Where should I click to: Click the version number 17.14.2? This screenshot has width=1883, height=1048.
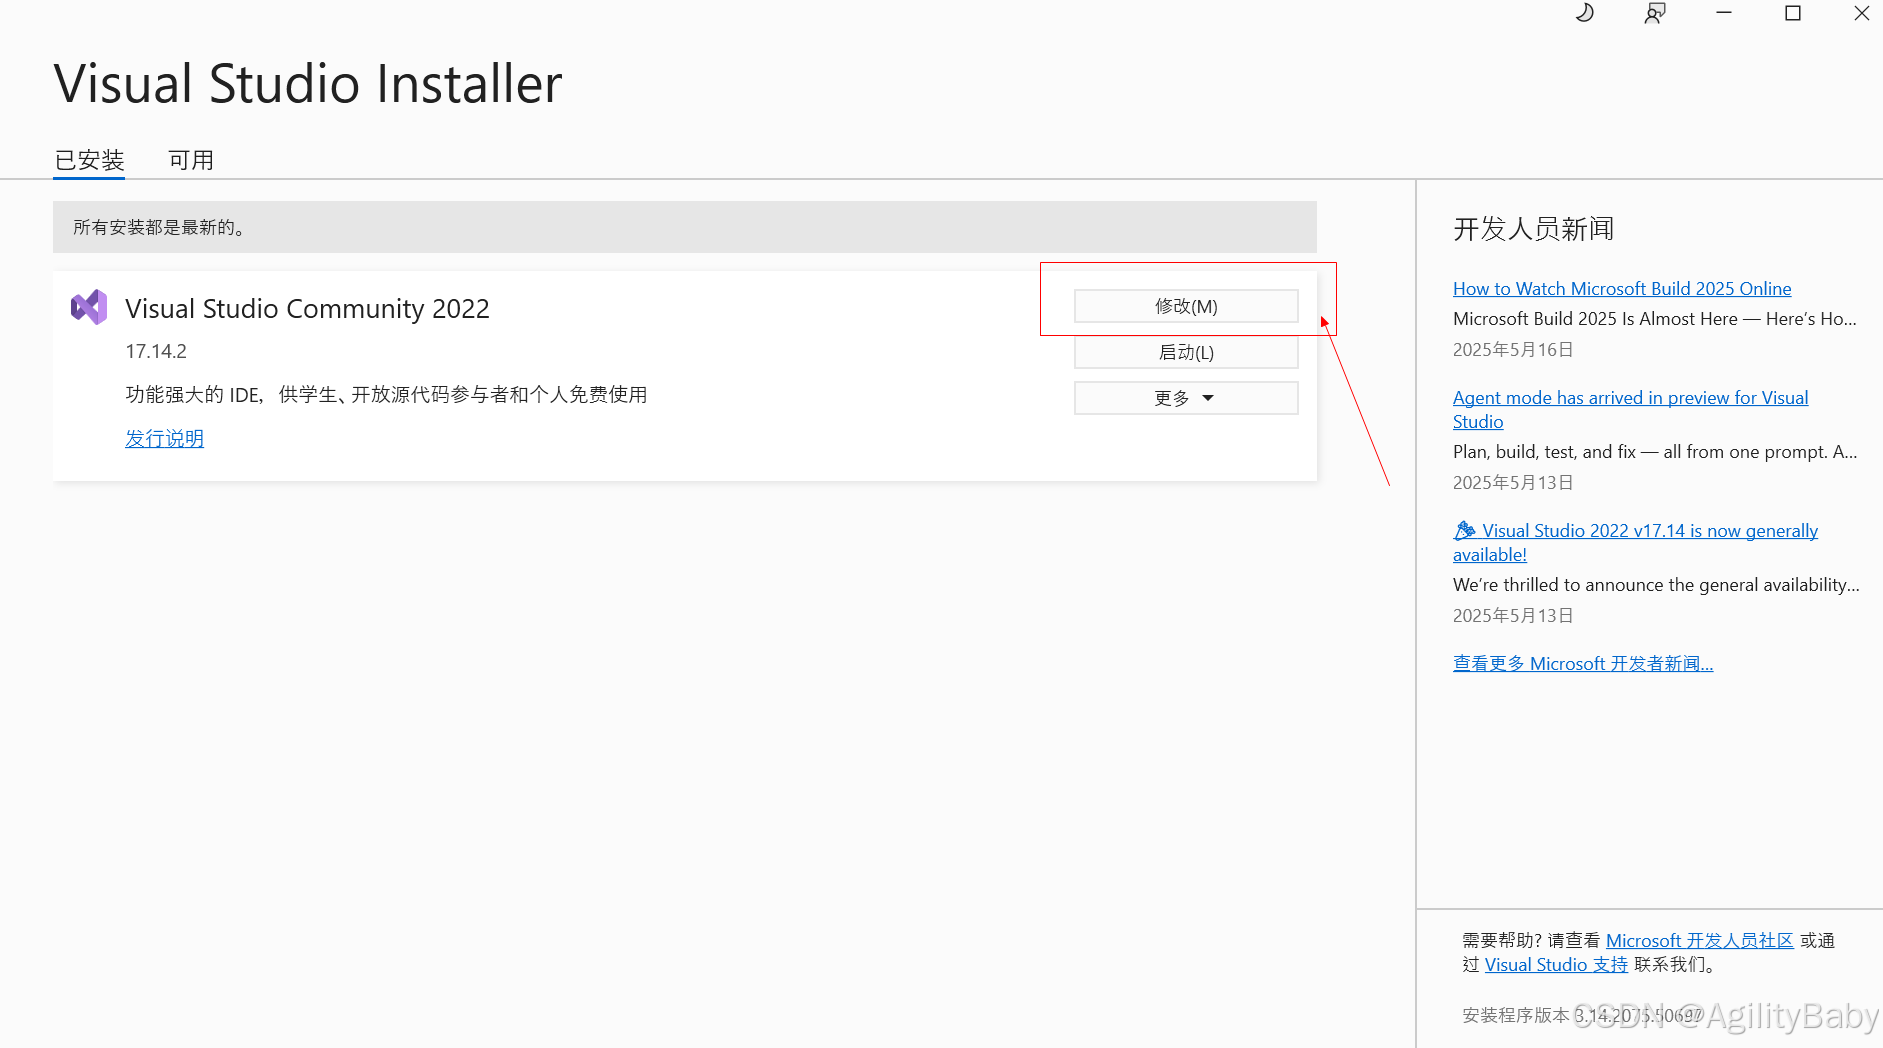[156, 351]
